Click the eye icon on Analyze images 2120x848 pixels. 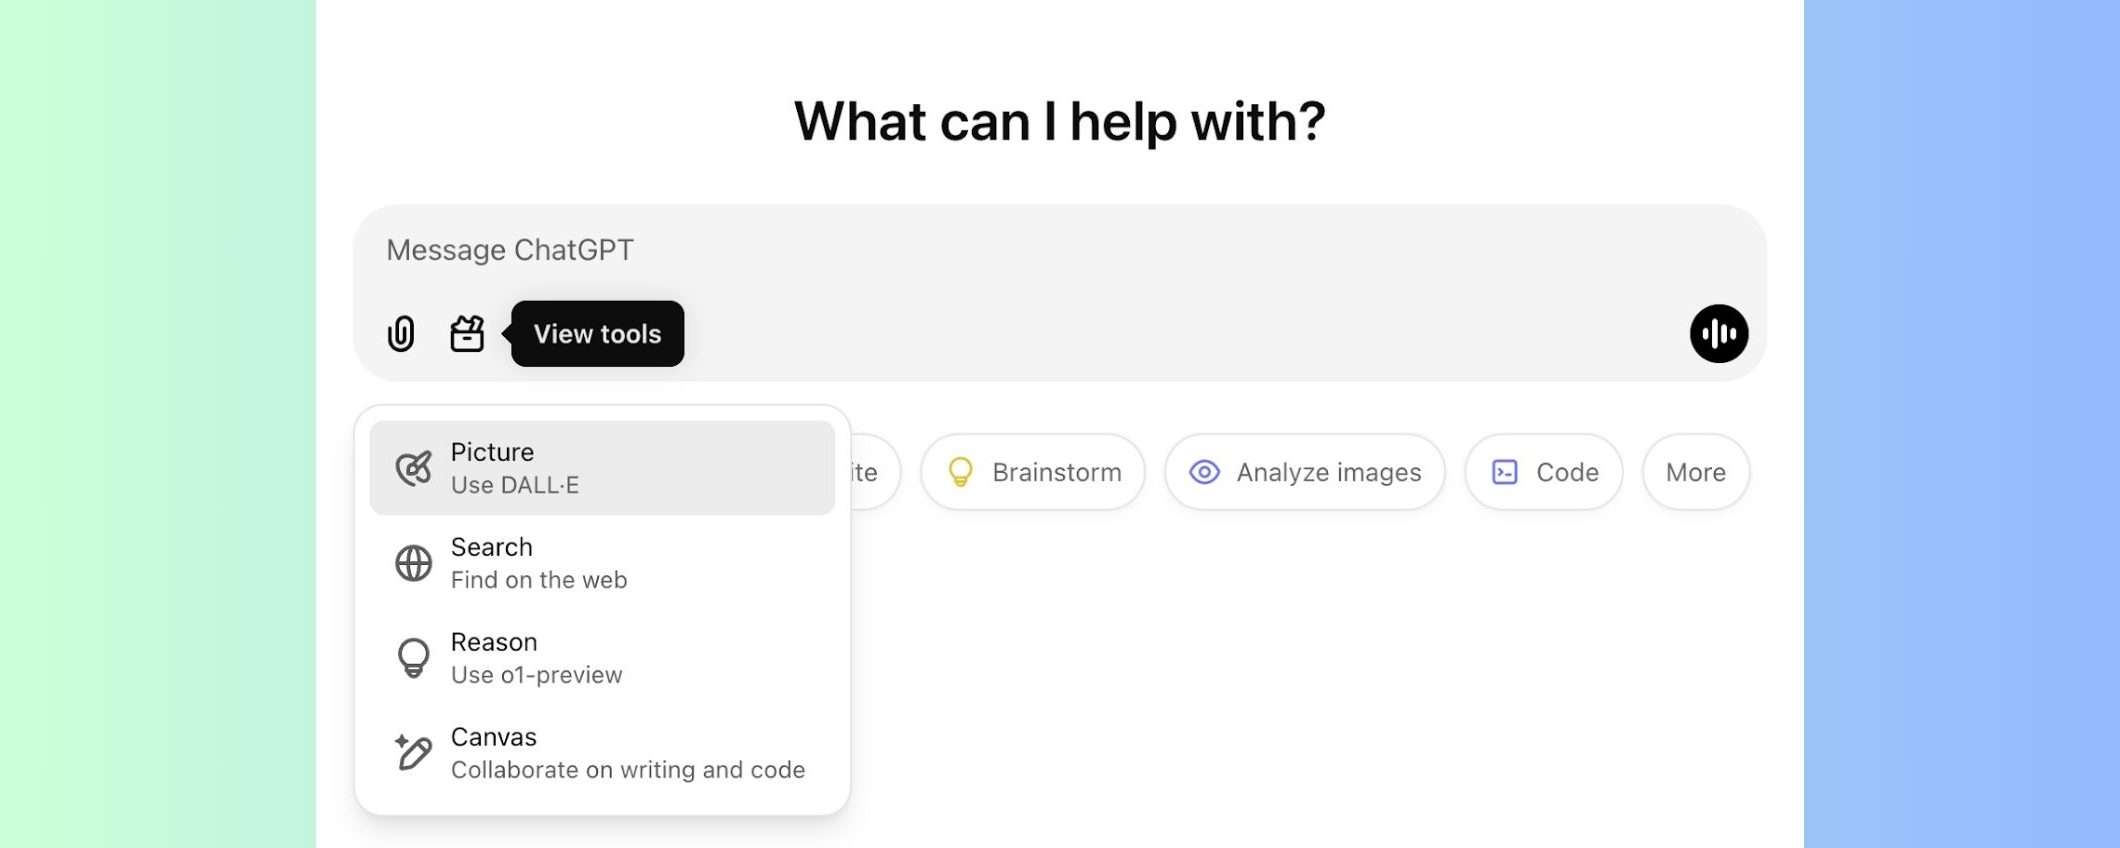tap(1204, 472)
